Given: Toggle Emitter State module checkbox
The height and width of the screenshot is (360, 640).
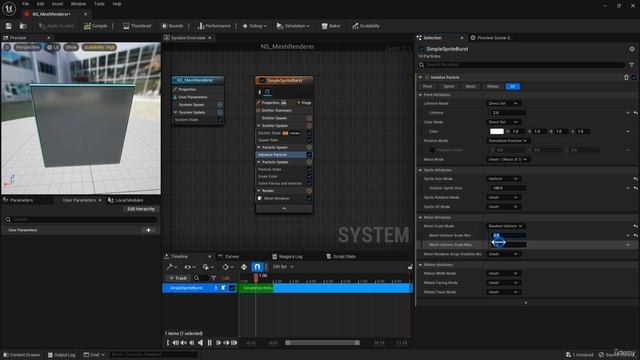Looking at the screenshot, I should click(309, 133).
